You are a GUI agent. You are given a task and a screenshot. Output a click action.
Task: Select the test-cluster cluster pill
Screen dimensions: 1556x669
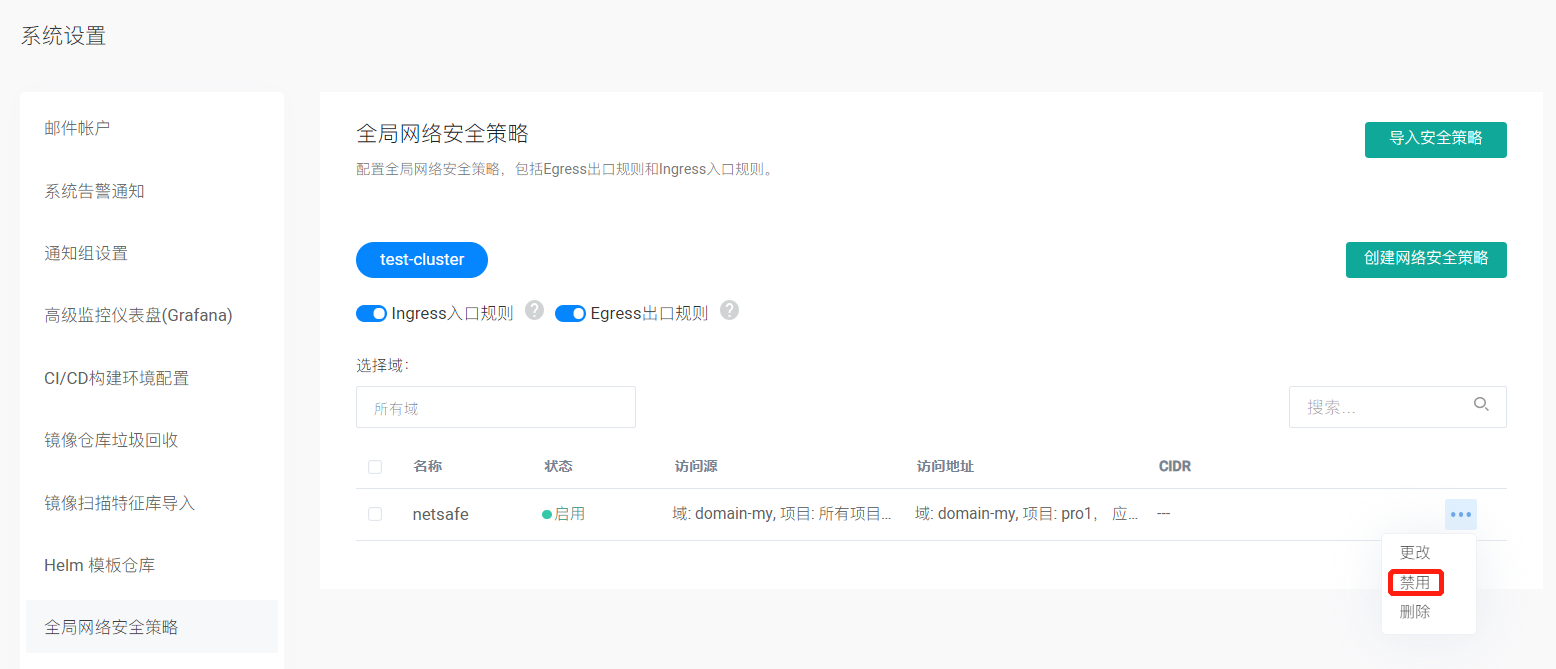tap(422, 260)
